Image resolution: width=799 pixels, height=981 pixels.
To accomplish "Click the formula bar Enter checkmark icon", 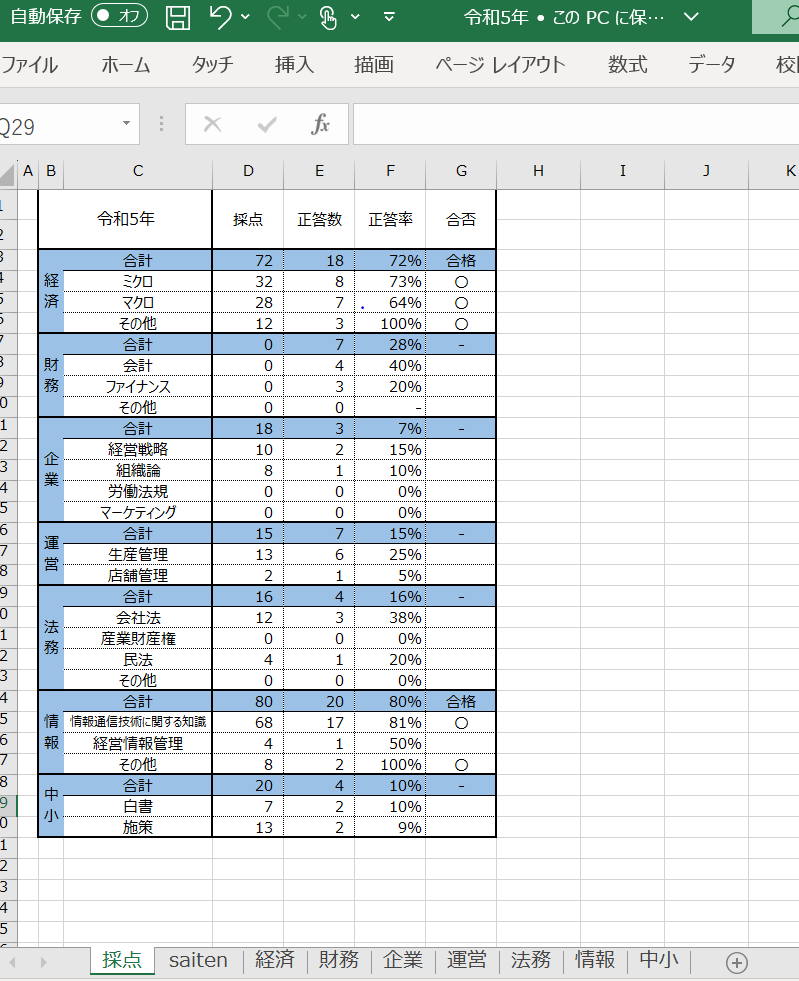I will (x=267, y=125).
